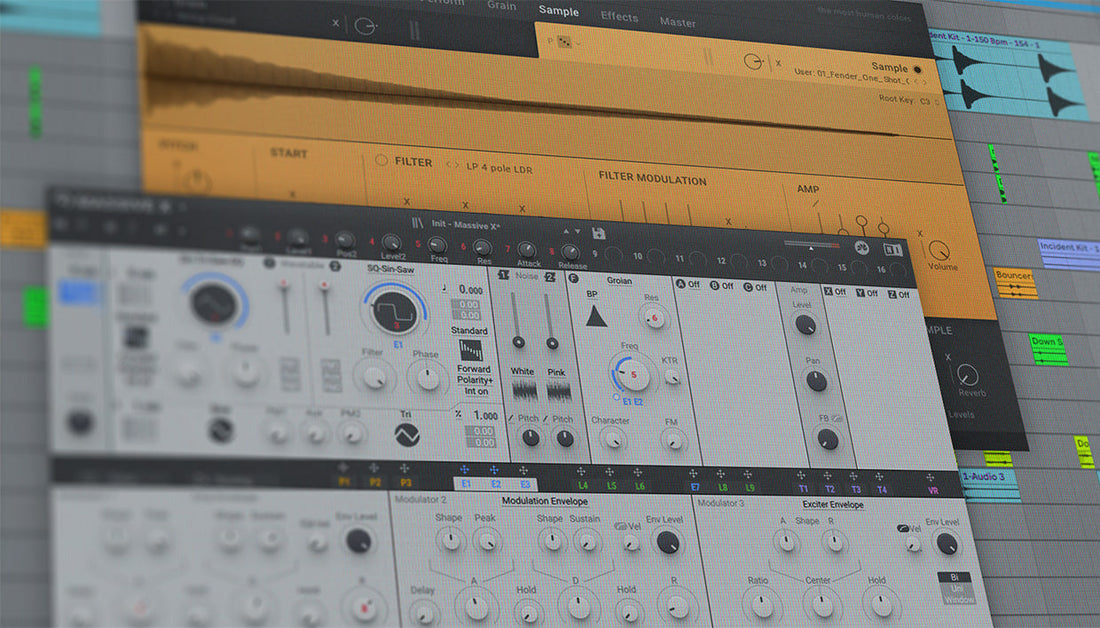
Task: Click the save preset floppy disk icon
Action: (598, 234)
